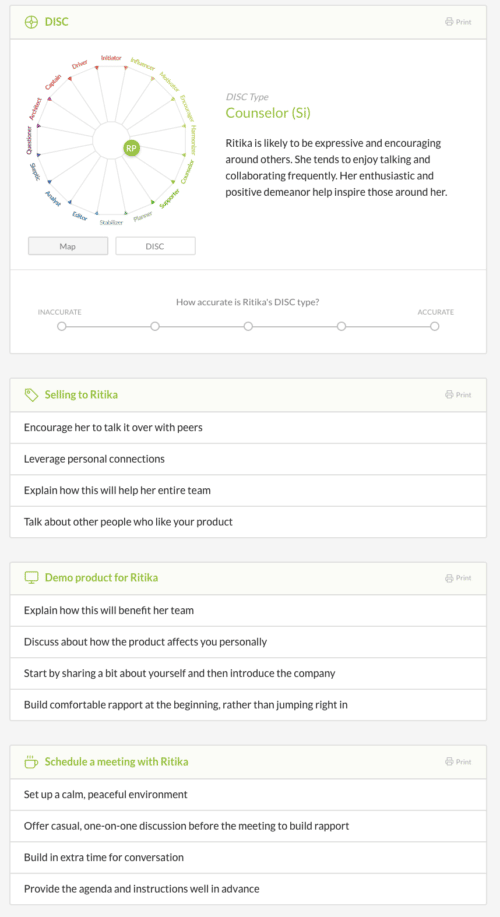Switch to the DISC view tab

click(155, 246)
